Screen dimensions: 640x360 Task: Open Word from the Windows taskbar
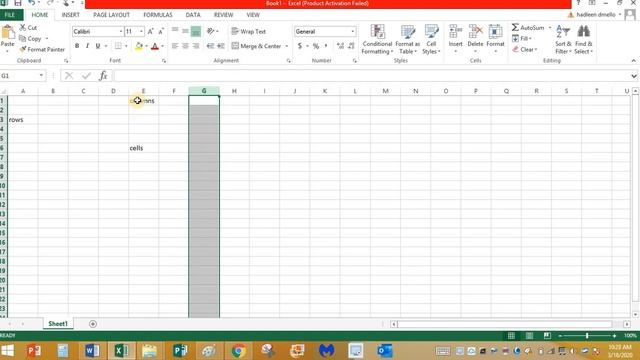92,350
